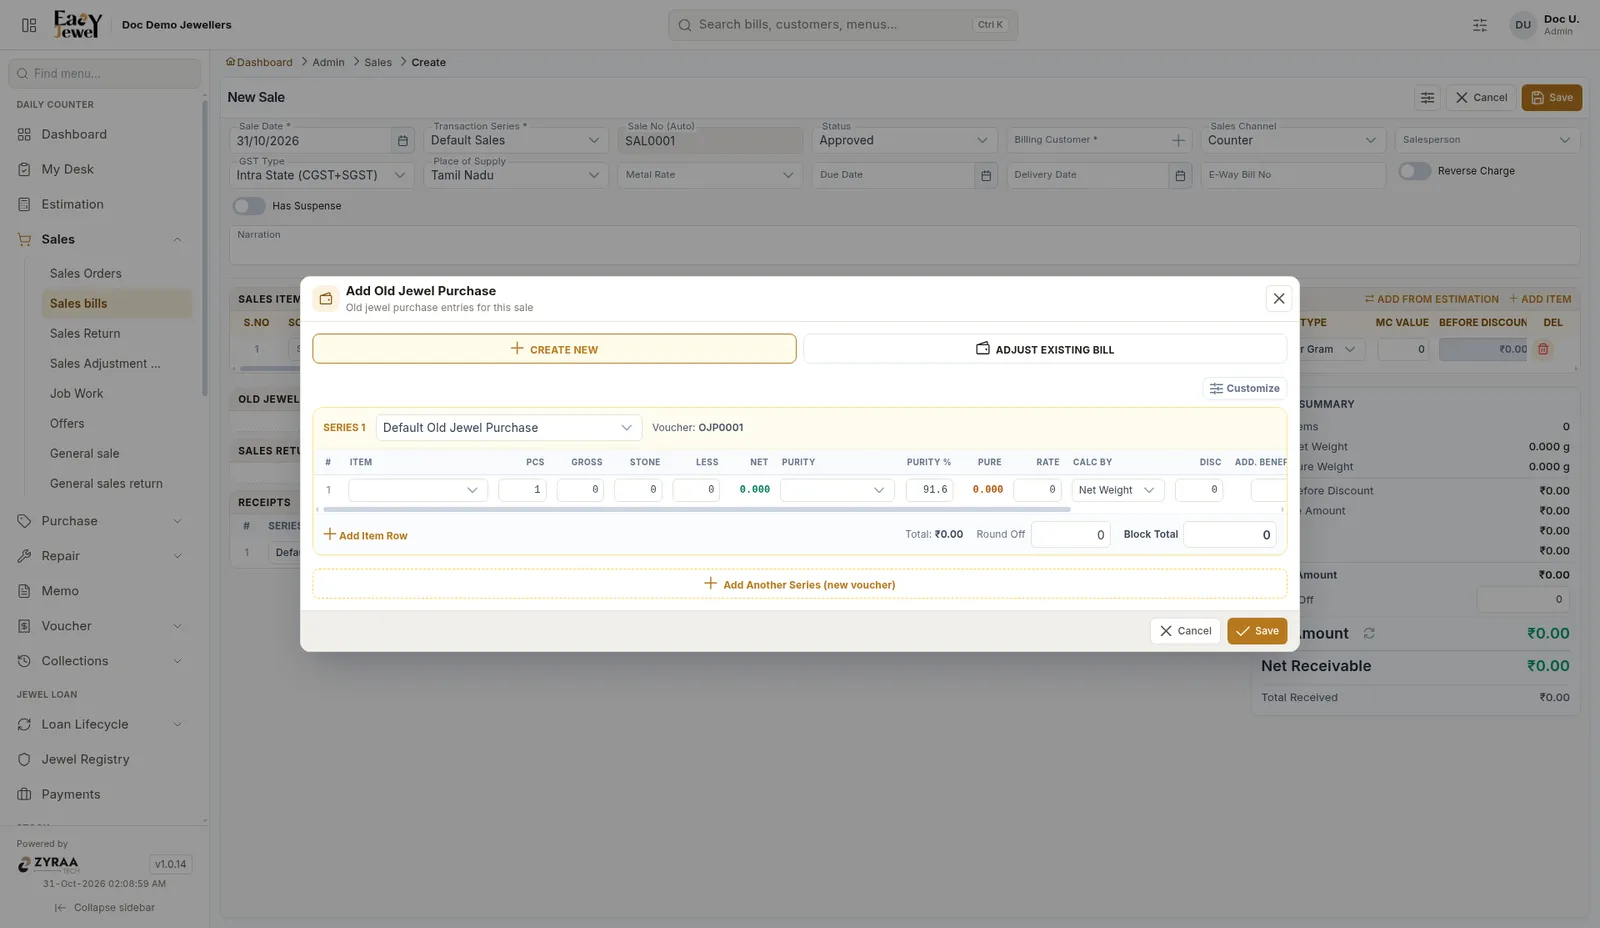The image size is (1600, 928).
Task: Toggle the Reverse Charge switch
Action: click(1414, 171)
